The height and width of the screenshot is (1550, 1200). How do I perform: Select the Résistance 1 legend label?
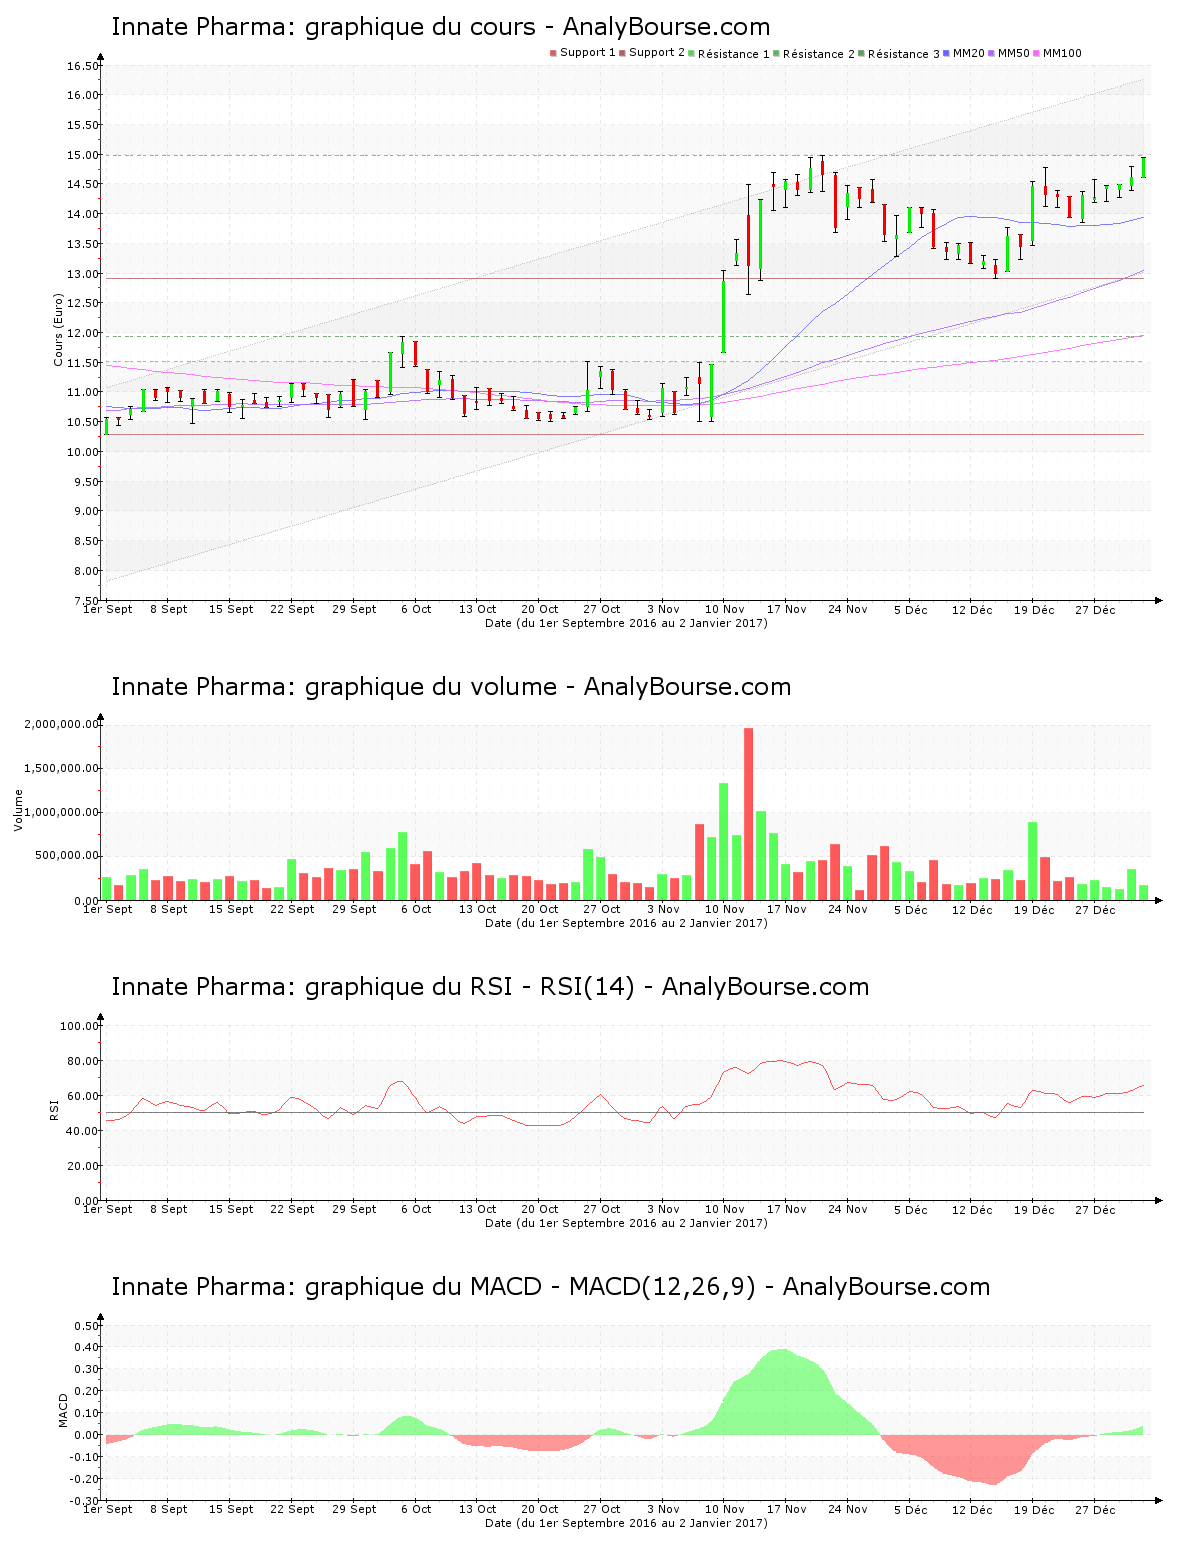click(734, 53)
